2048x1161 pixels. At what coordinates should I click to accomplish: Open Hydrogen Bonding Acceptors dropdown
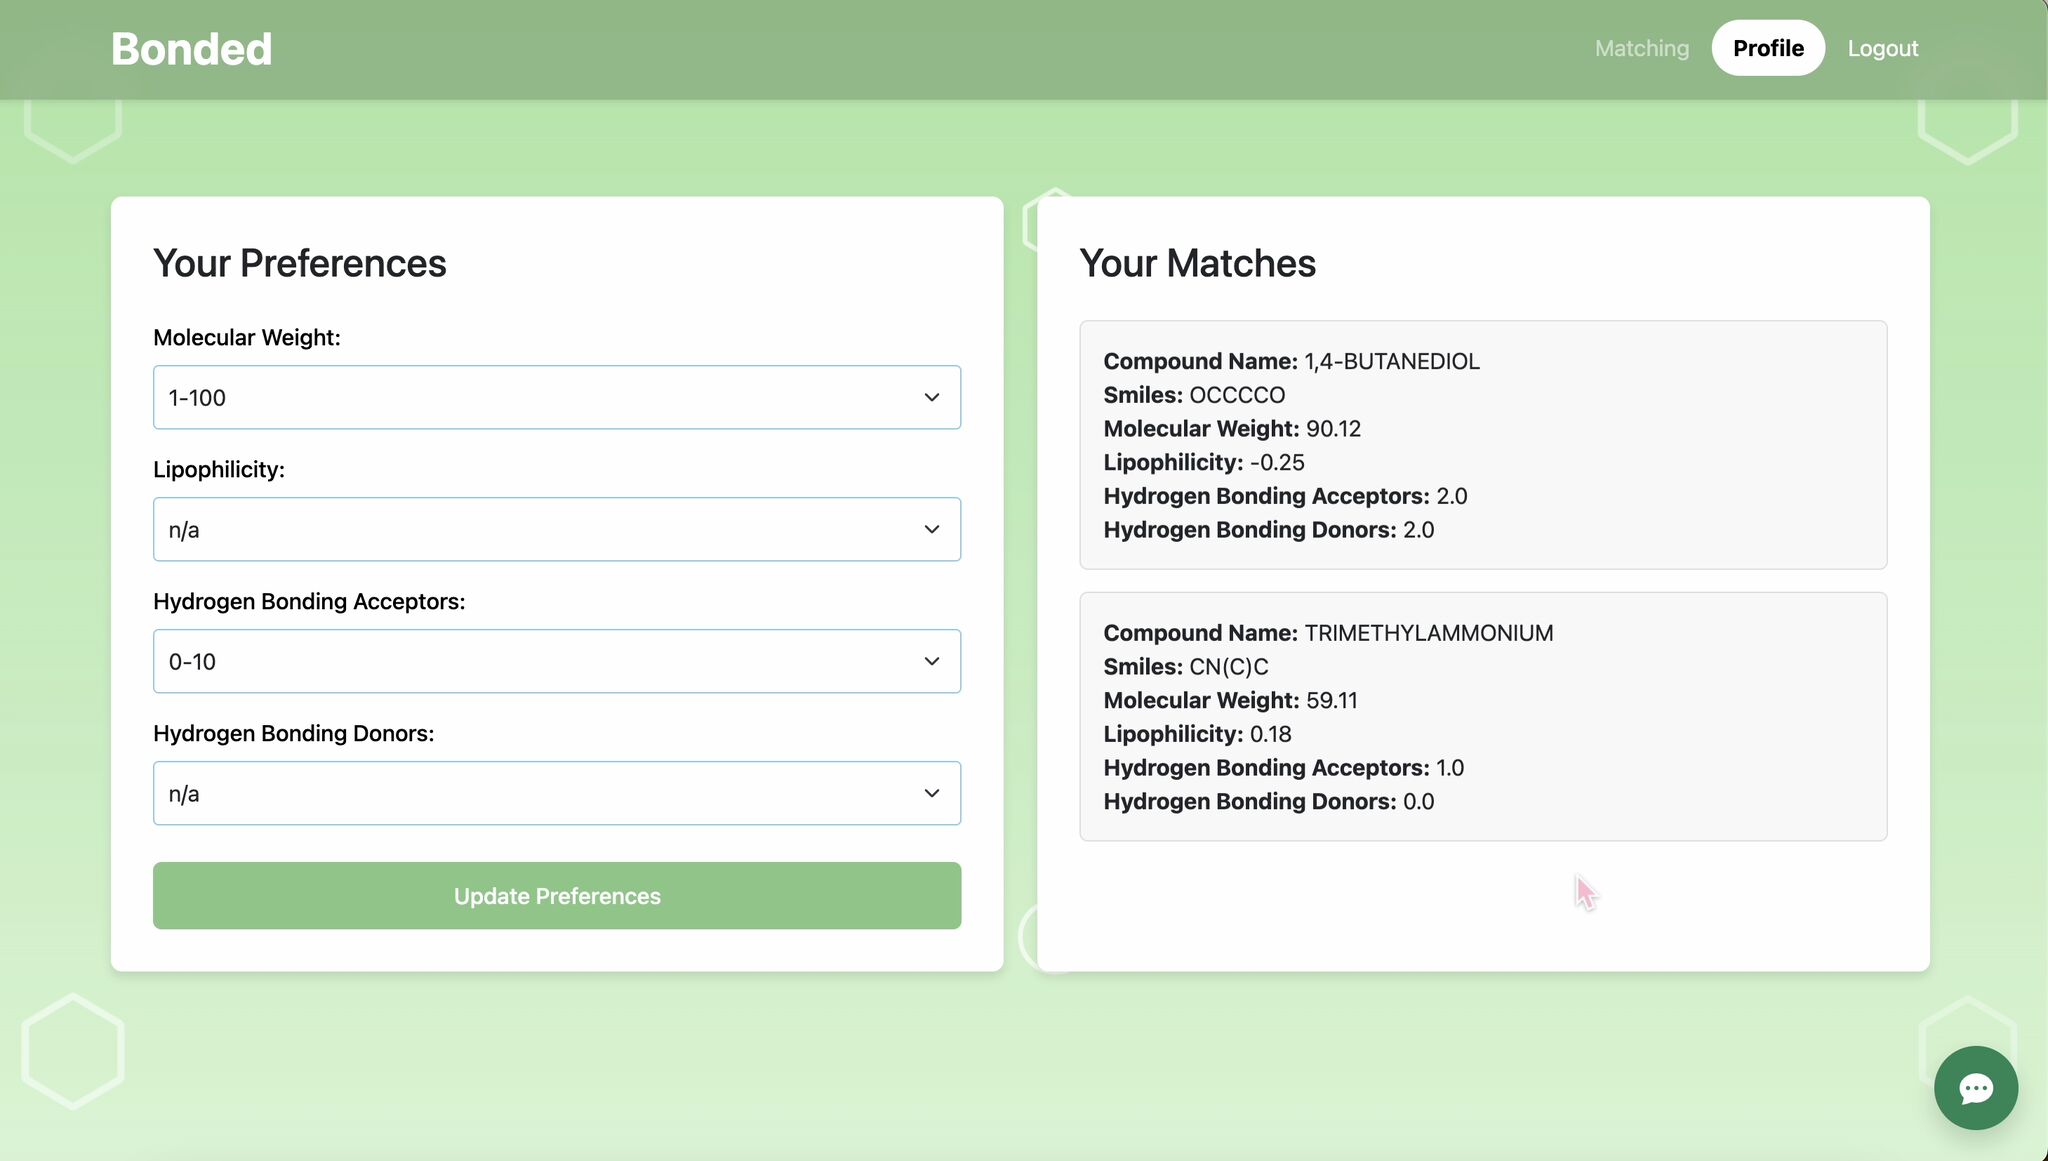pos(557,661)
